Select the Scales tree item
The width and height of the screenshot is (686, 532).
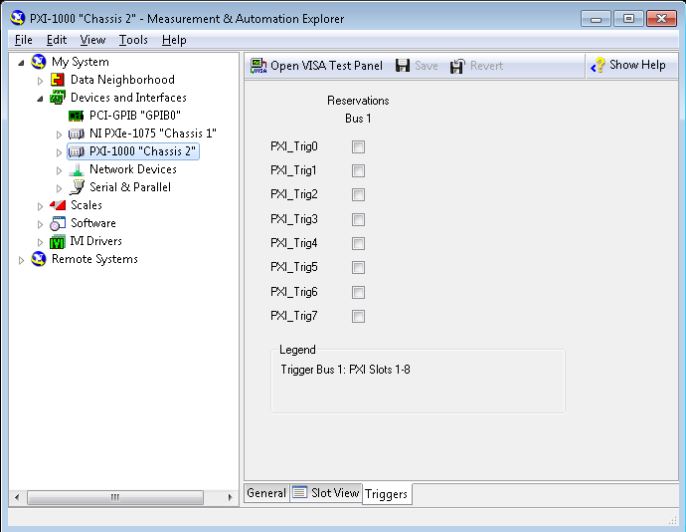[x=86, y=205]
